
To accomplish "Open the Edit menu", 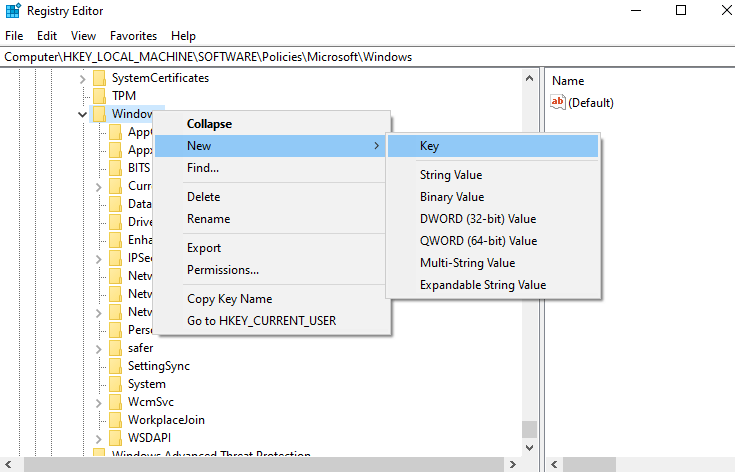I will 47,36.
